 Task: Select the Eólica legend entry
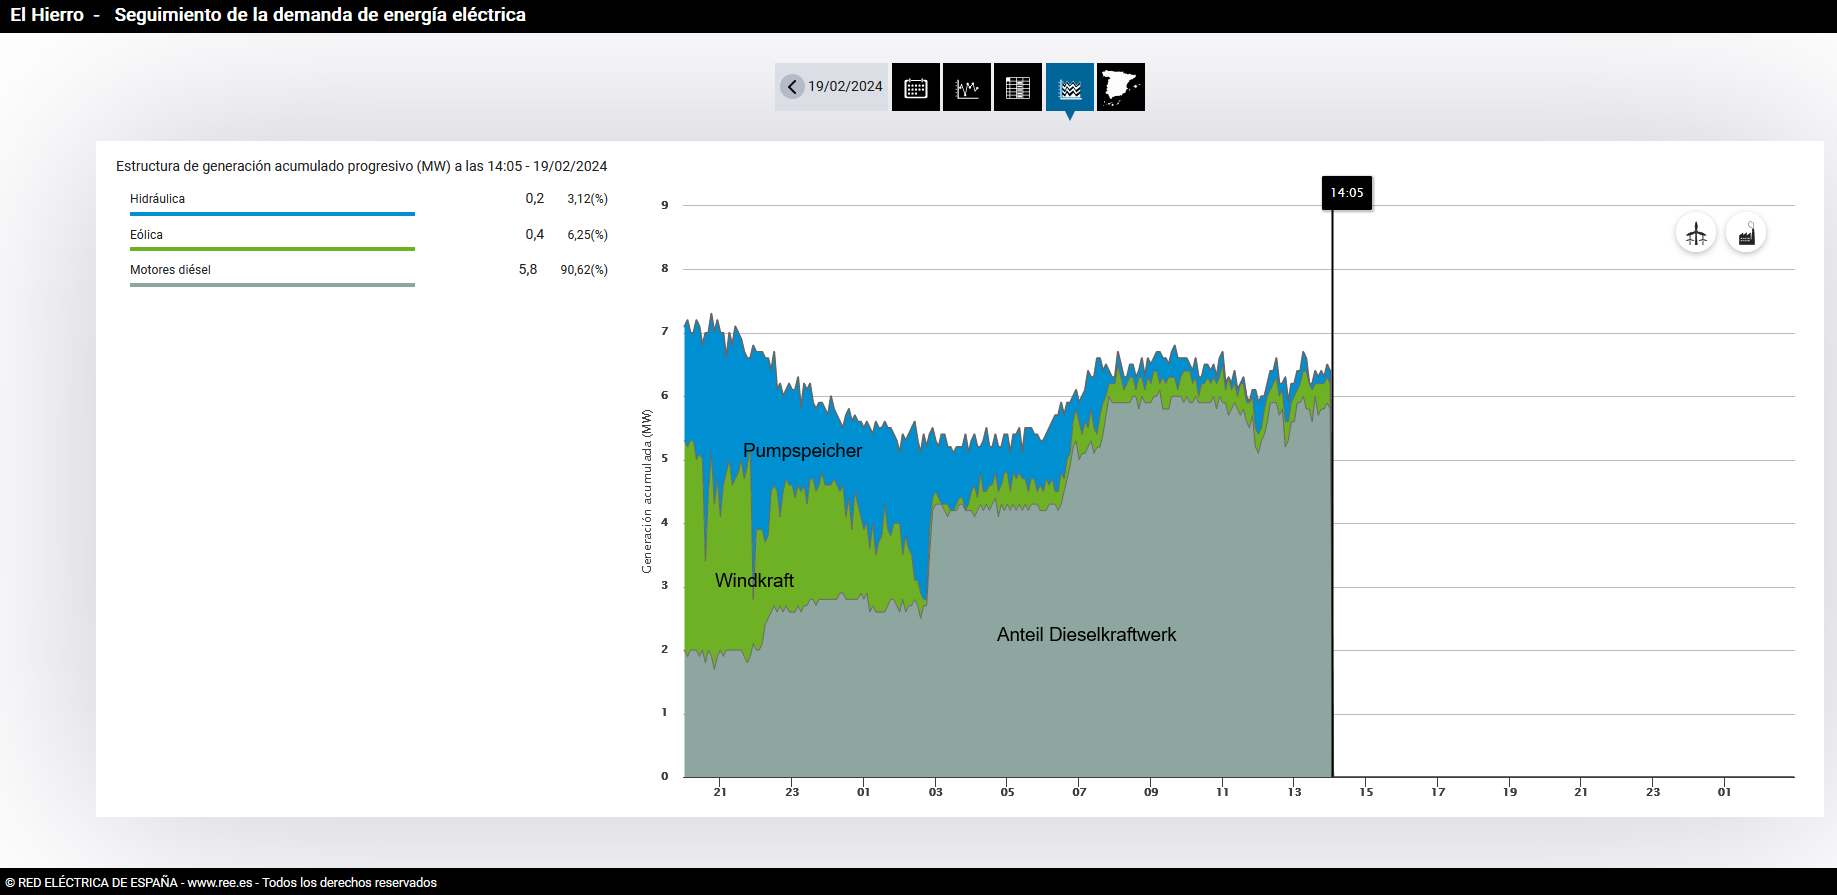point(146,235)
